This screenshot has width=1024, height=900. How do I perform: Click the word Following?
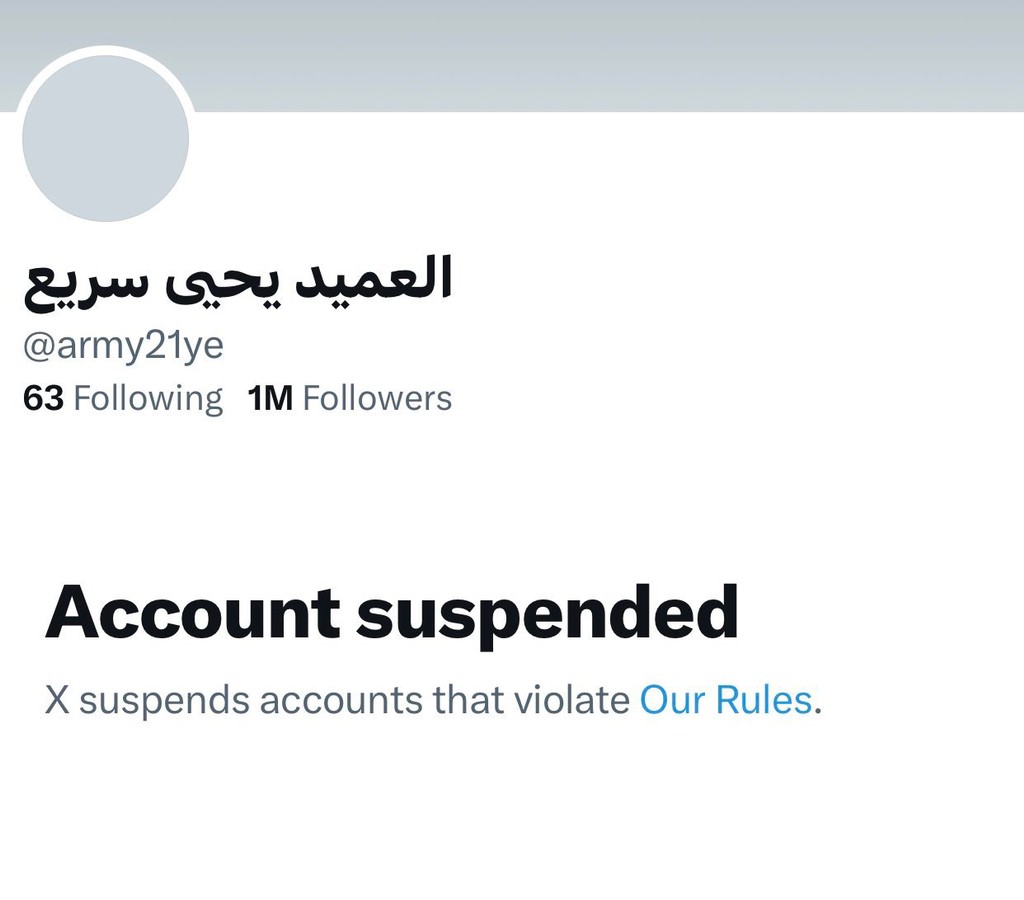pos(148,399)
